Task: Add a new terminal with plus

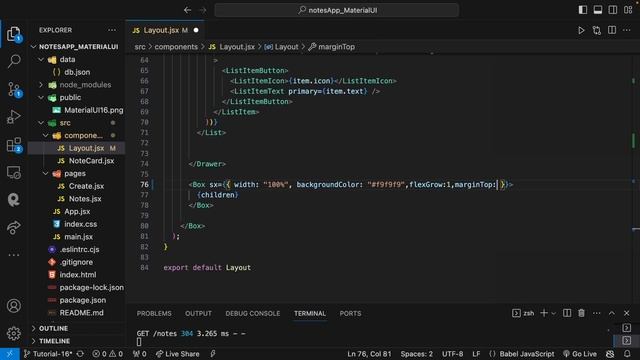Action: 544,313
